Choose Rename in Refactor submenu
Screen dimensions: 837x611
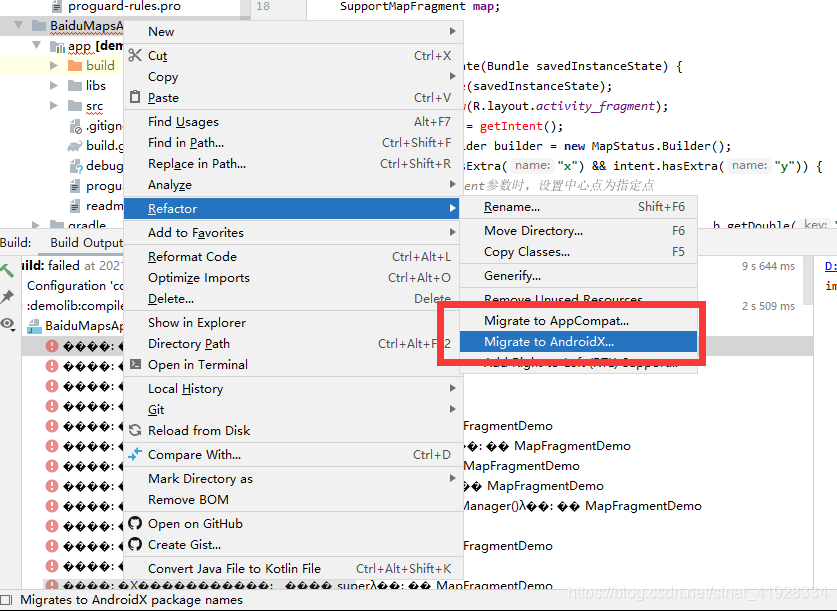[579, 207]
